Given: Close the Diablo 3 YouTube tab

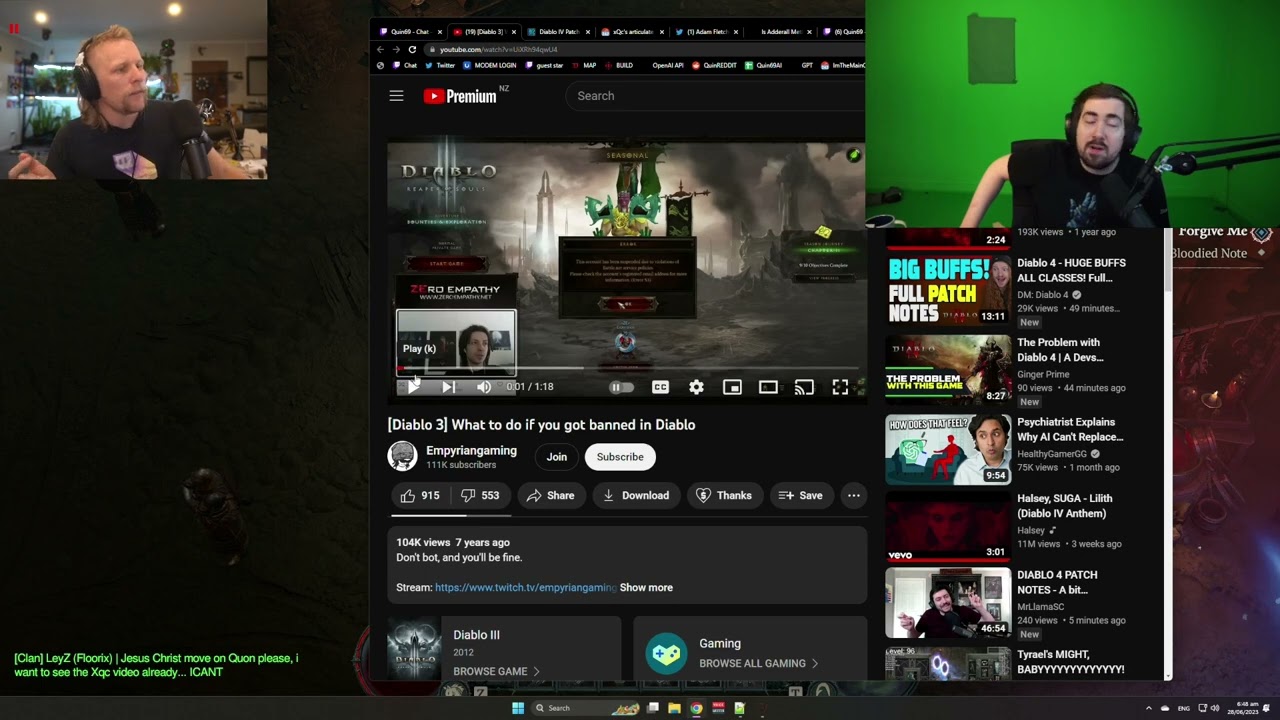Looking at the screenshot, I should [514, 32].
